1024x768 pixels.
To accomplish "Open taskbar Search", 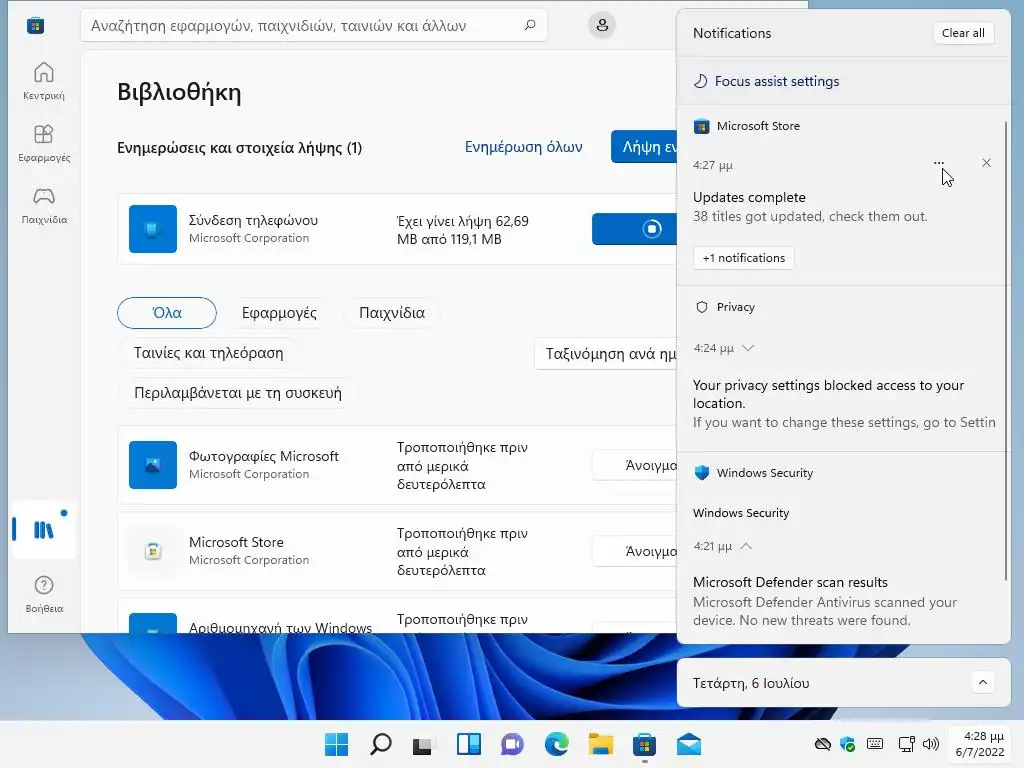I will 381,744.
